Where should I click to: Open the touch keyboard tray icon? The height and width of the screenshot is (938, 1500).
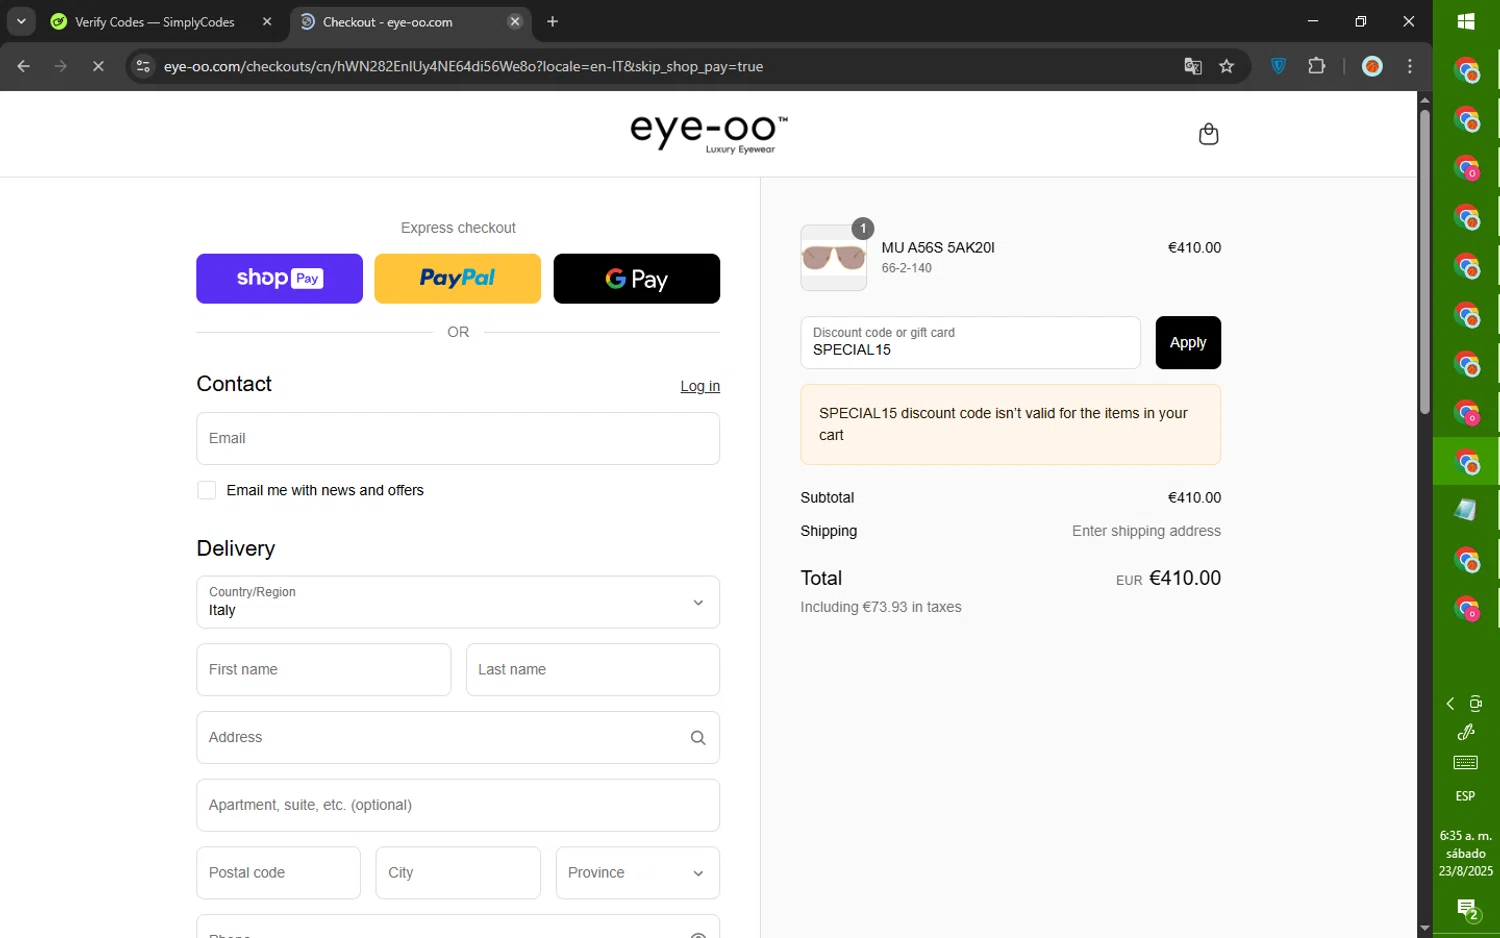[1466, 763]
